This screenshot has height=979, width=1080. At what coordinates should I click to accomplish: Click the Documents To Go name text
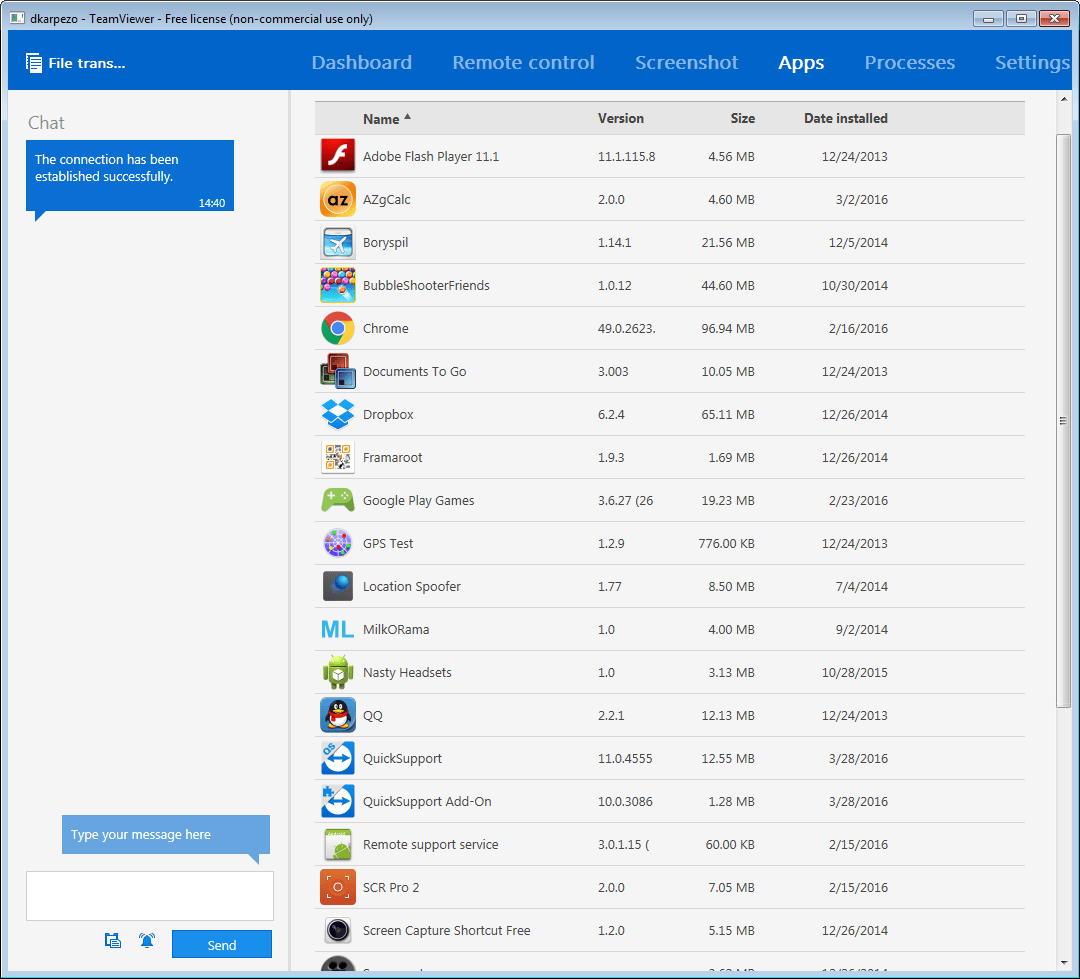click(x=414, y=371)
